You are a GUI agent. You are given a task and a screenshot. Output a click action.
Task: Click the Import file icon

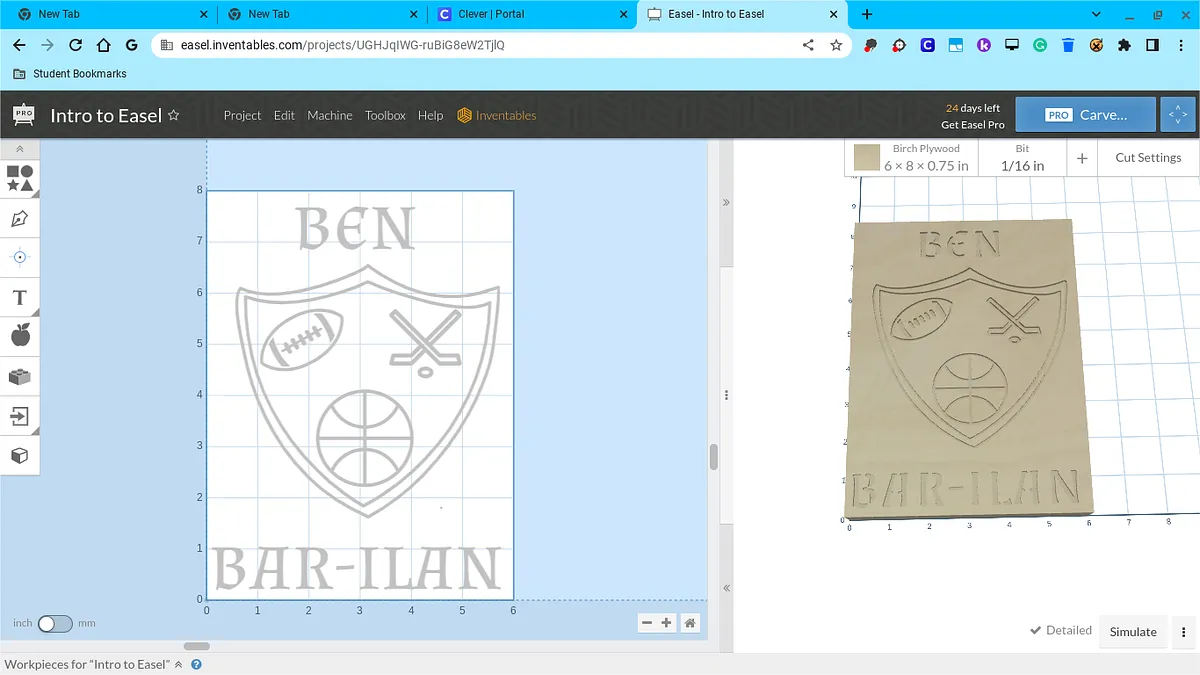pyautogui.click(x=20, y=416)
